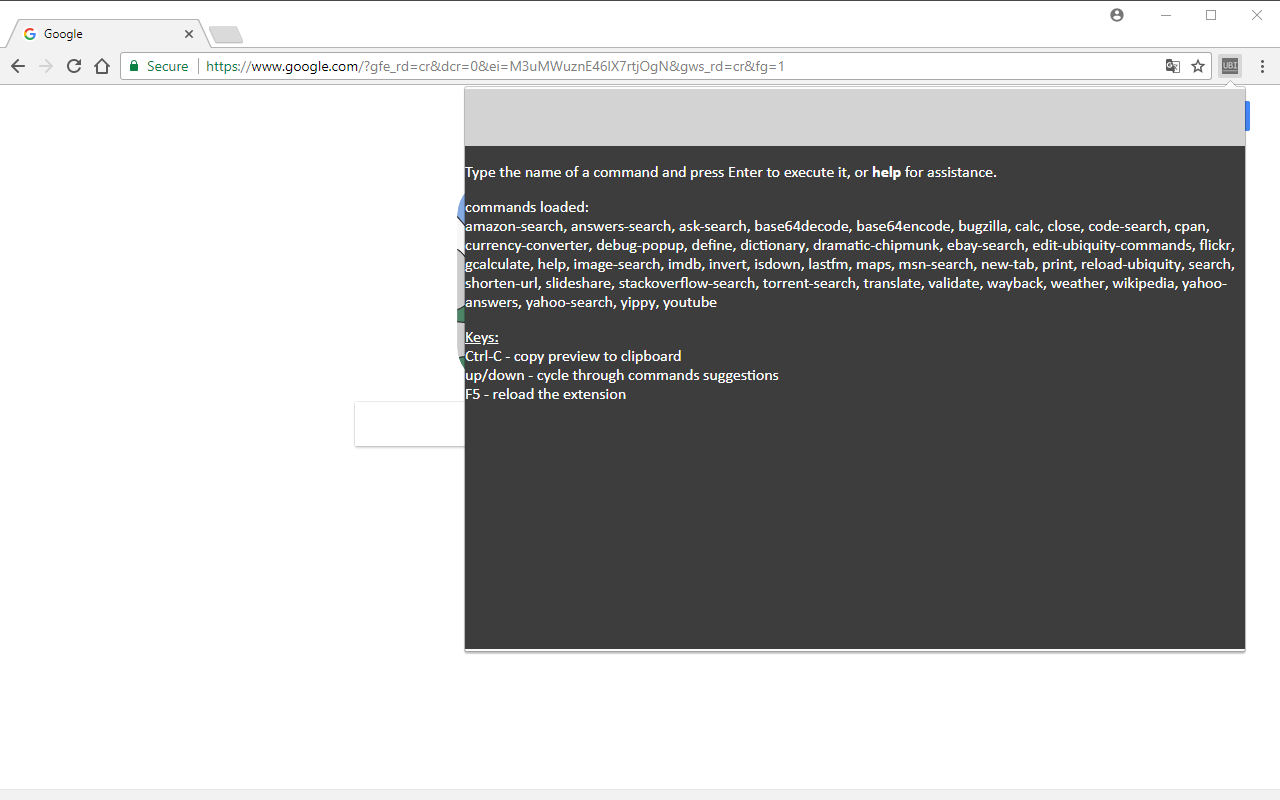Image resolution: width=1280 pixels, height=800 pixels.
Task: Click the Google search box behind the popup
Action: 410,423
